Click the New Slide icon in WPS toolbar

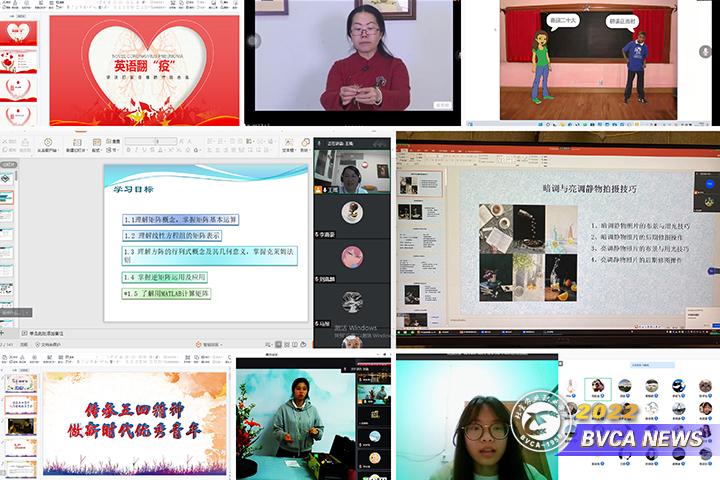click(x=77, y=140)
